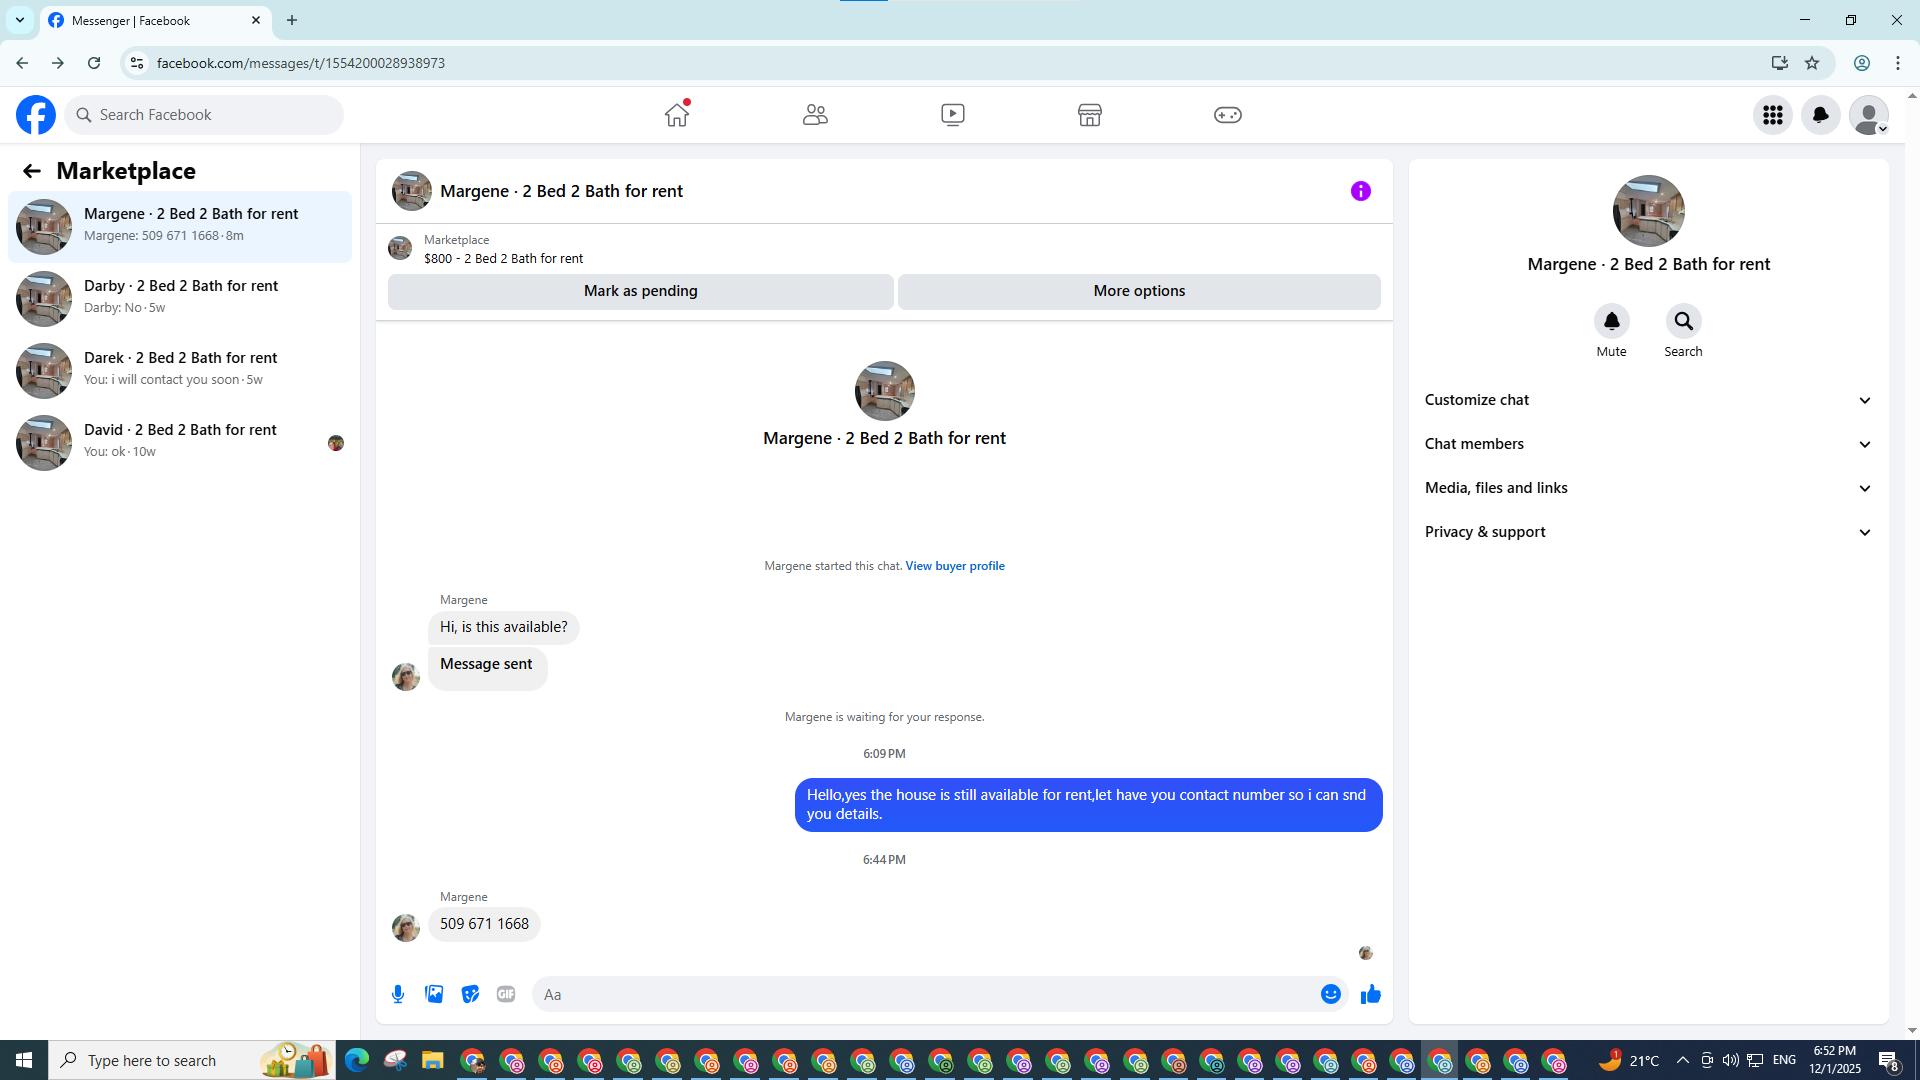Search in conversation magnifier icon

point(1684,321)
